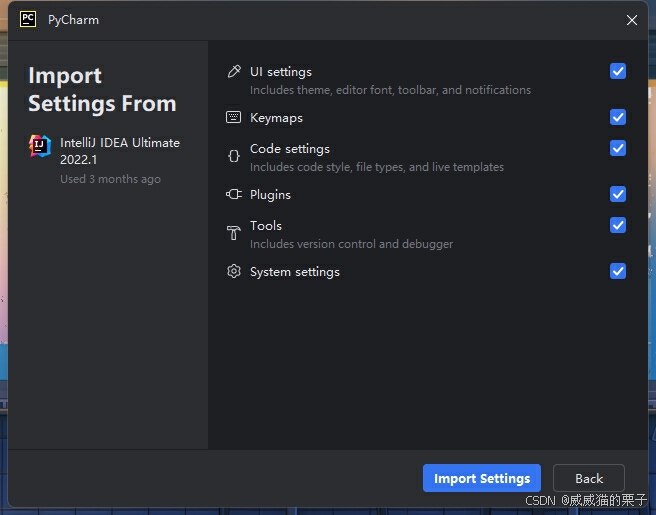Select the Plugins label

pos(270,195)
